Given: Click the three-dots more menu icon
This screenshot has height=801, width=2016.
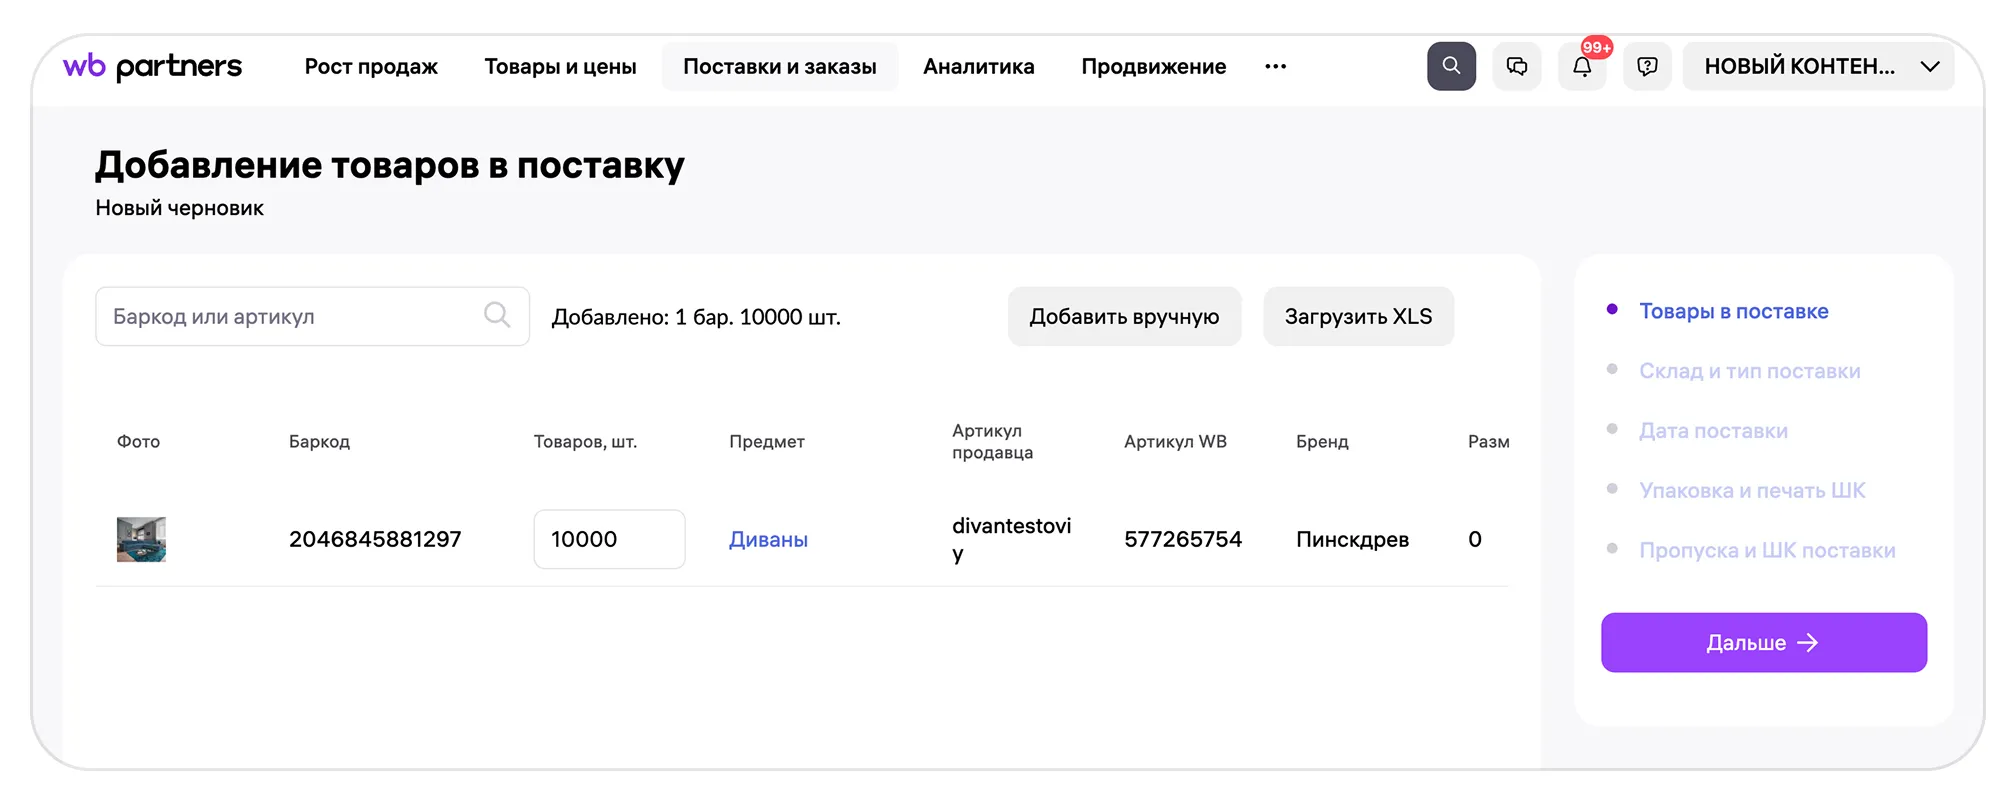Looking at the screenshot, I should pos(1275,67).
